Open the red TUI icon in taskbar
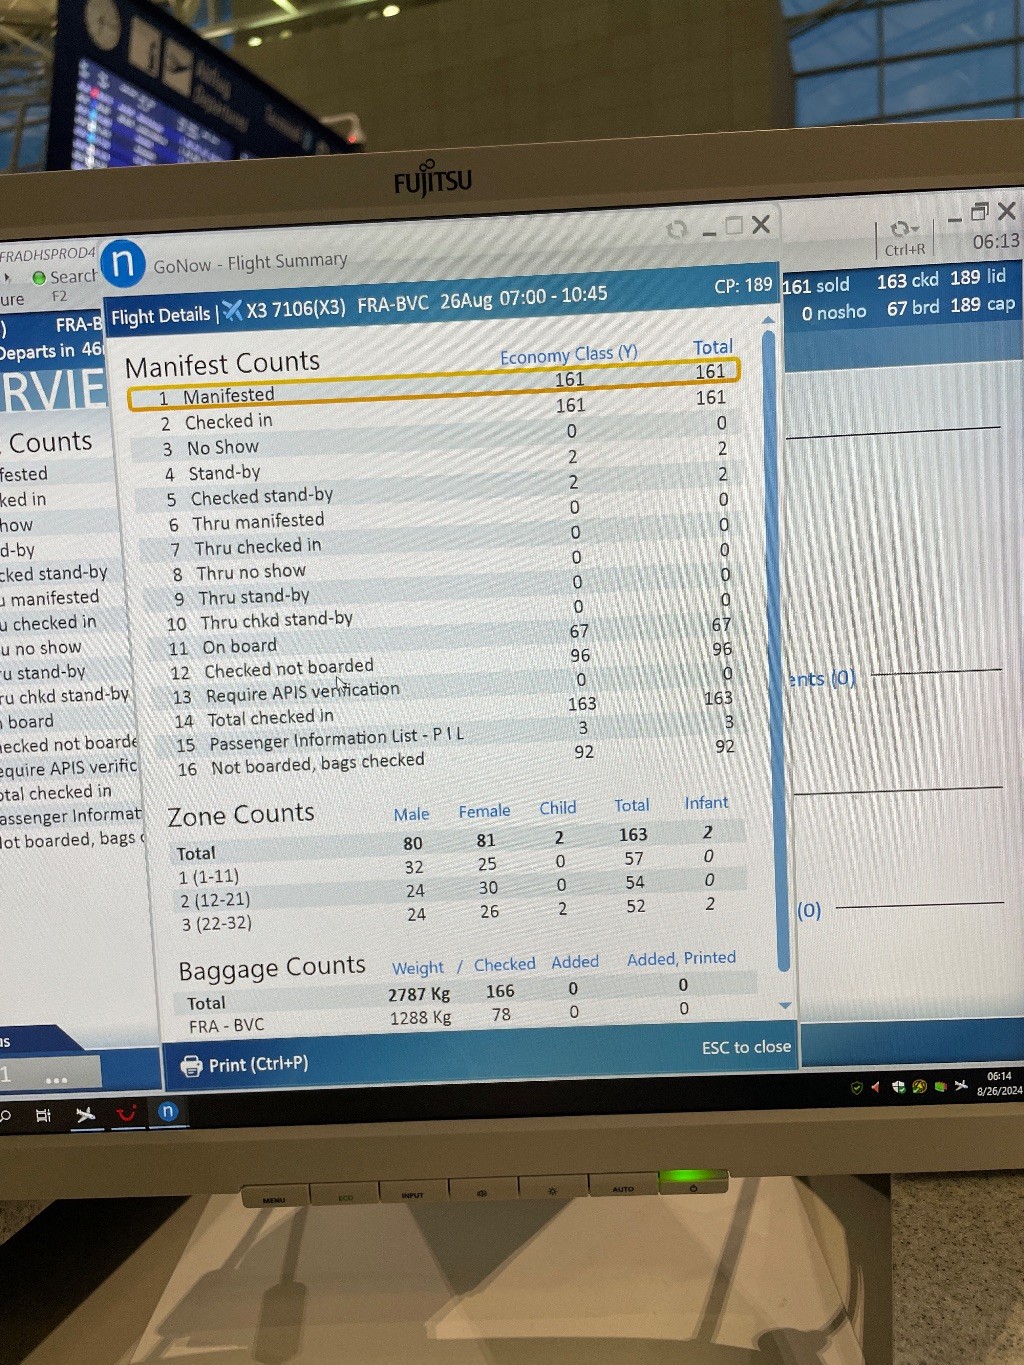 [126, 1113]
